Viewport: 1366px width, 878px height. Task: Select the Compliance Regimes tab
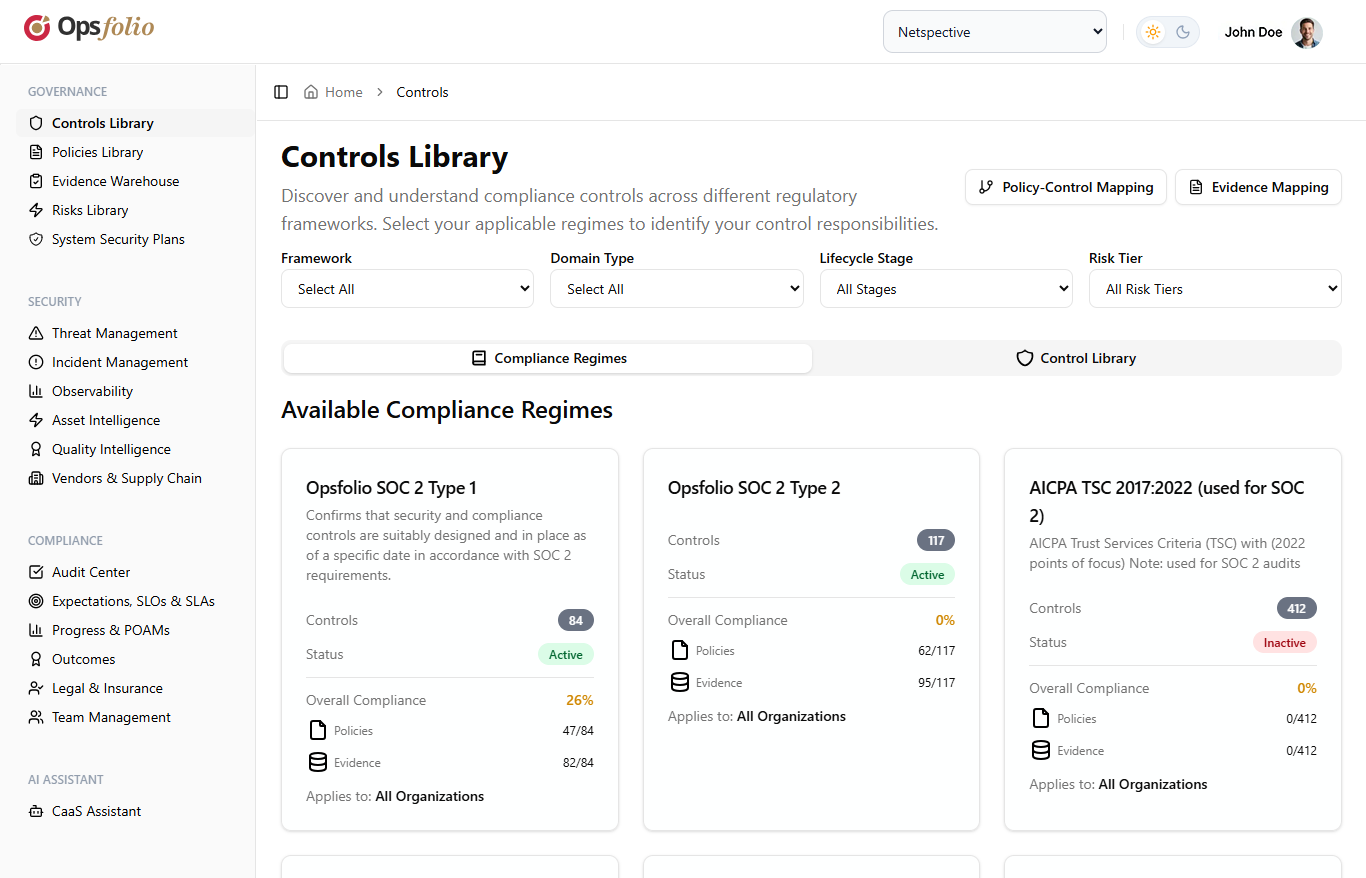tap(548, 357)
